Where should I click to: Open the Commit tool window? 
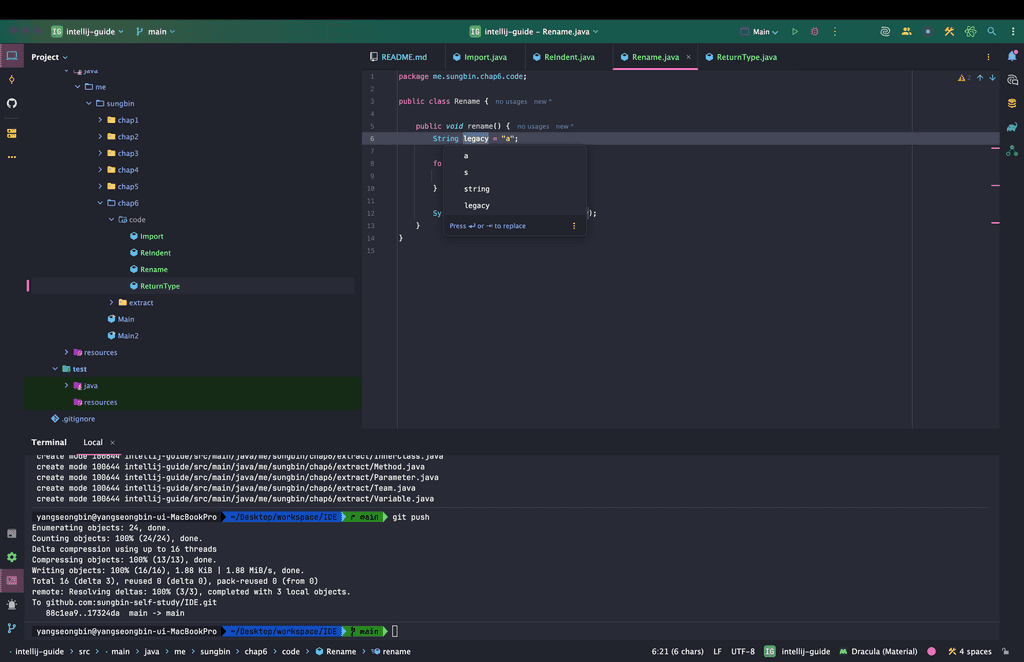12,79
